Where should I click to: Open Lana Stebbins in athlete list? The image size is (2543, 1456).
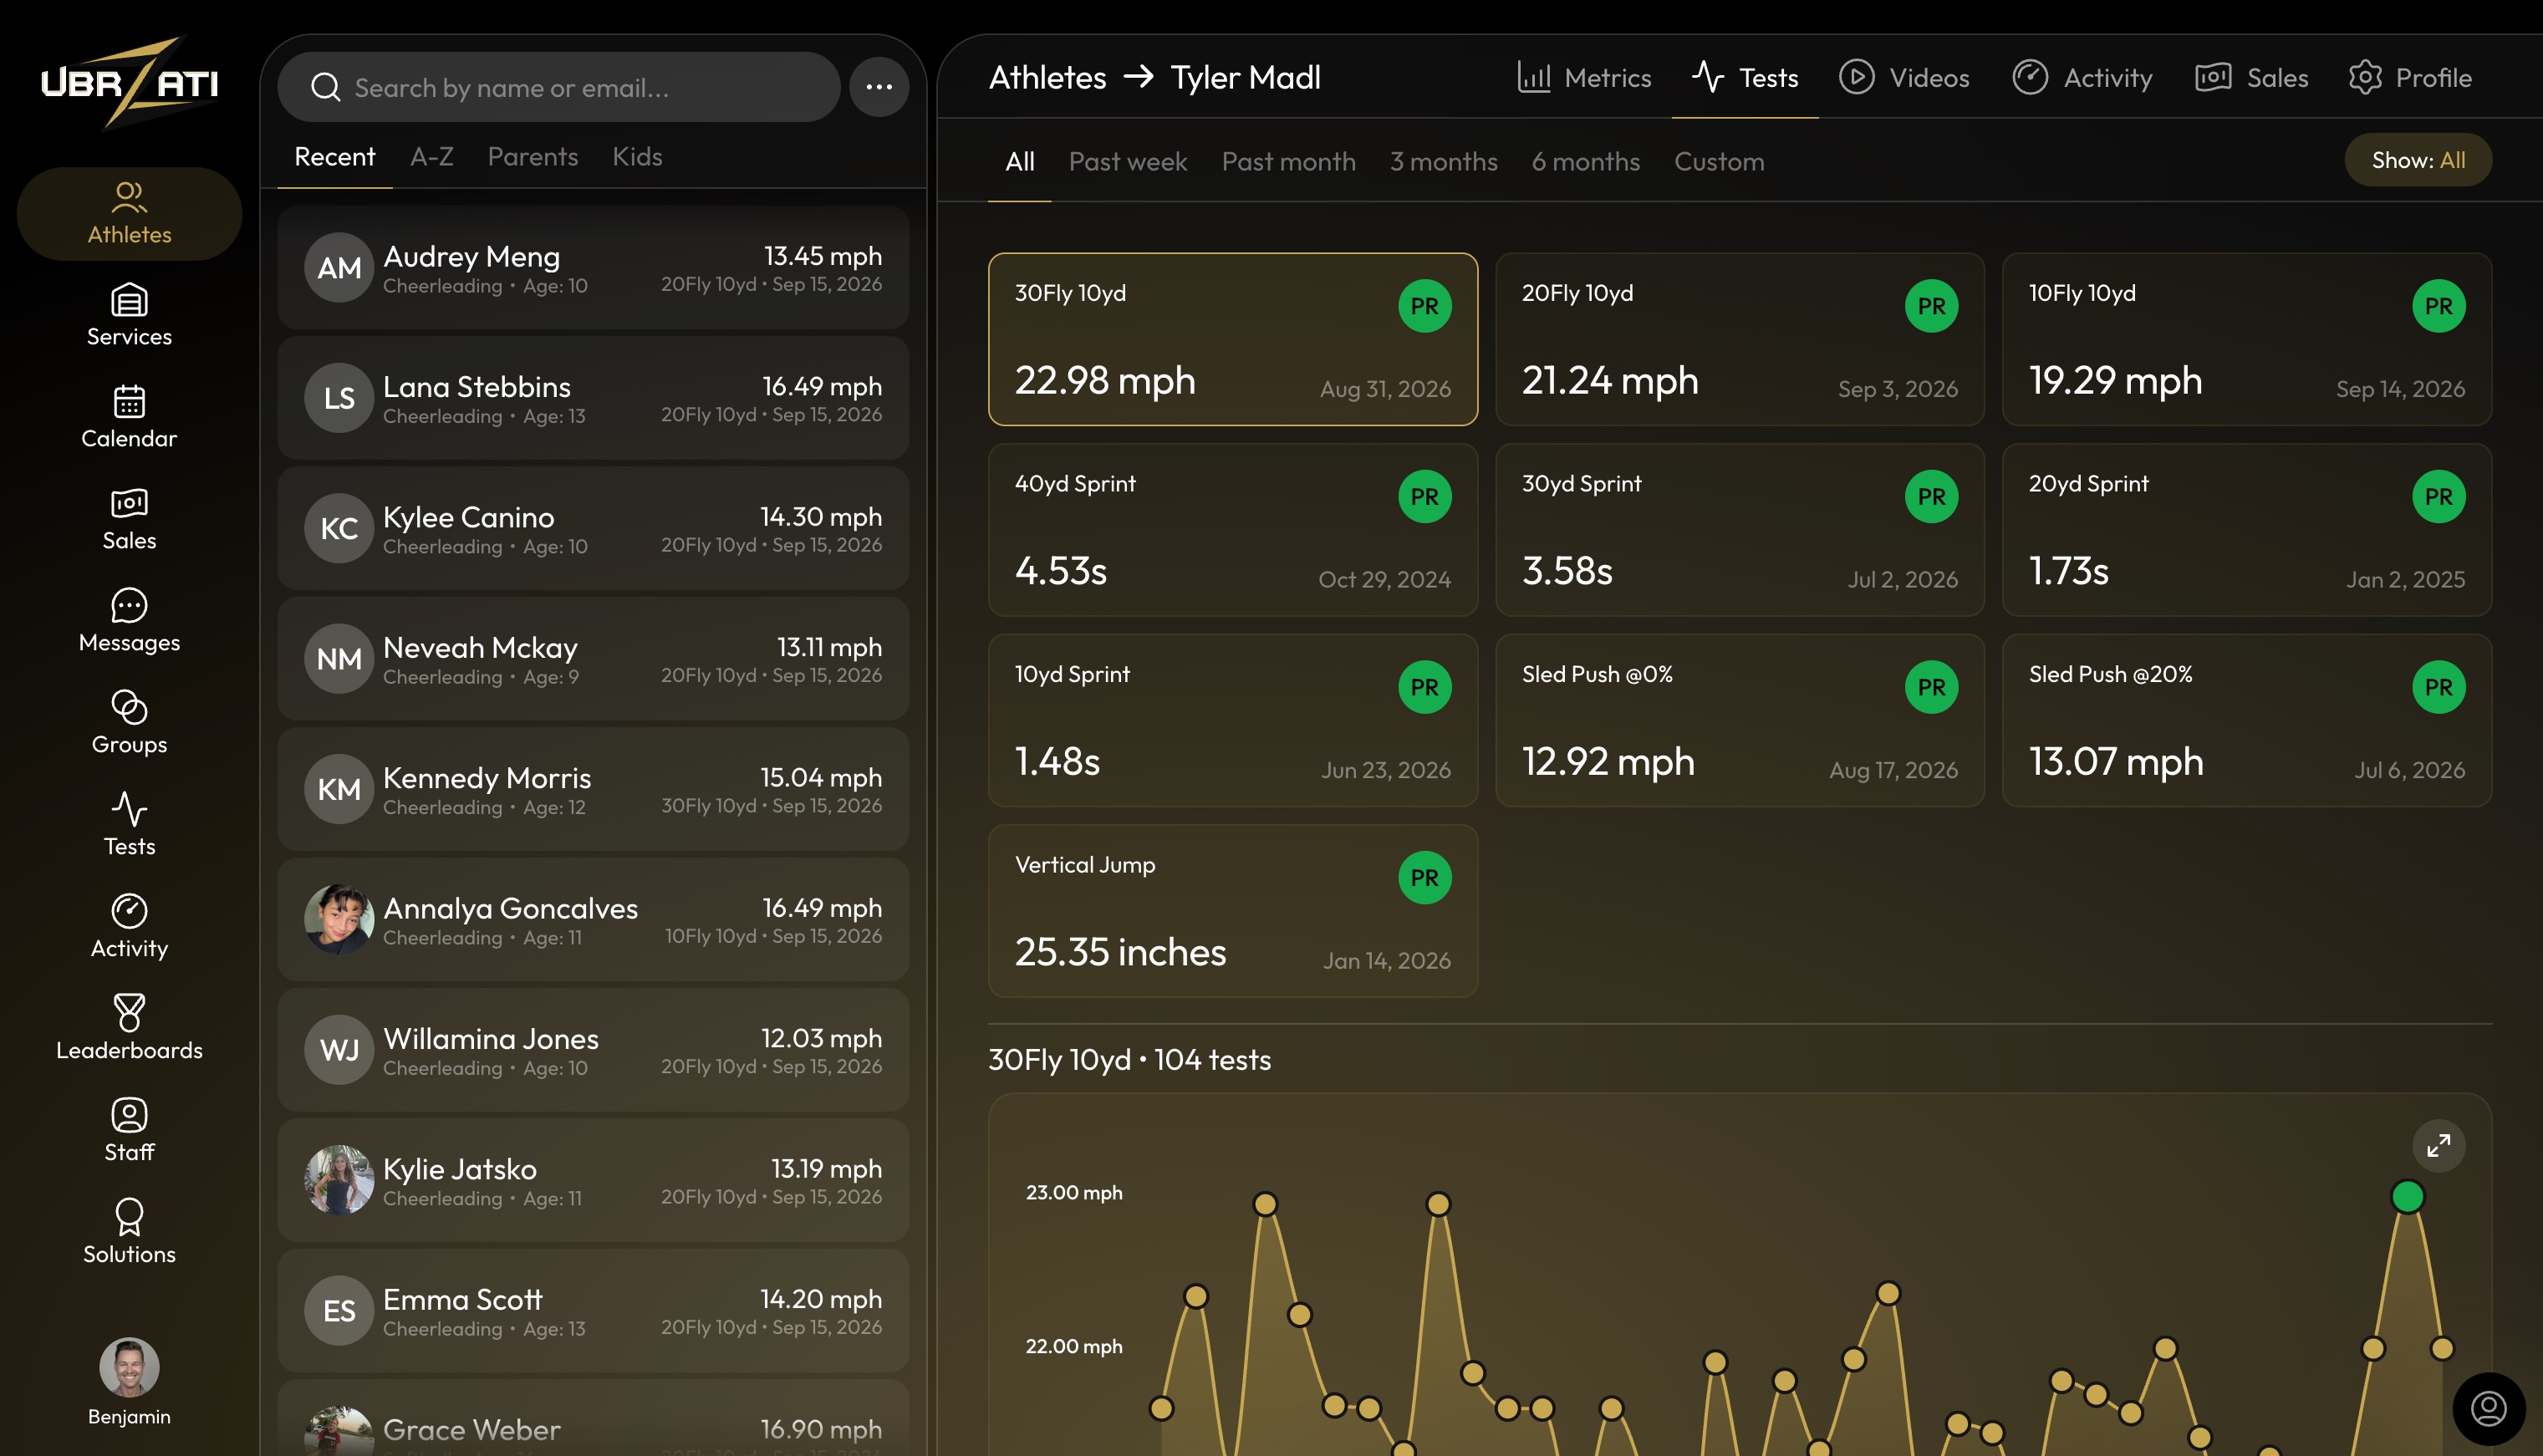point(593,398)
